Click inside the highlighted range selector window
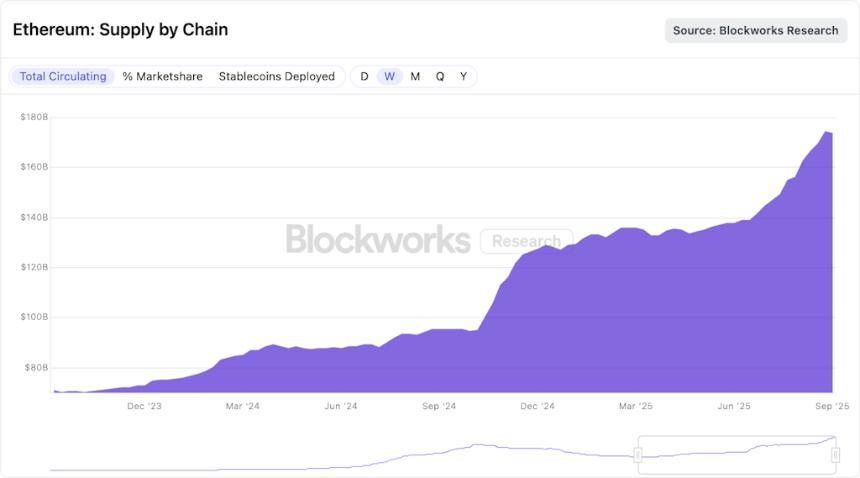860x478 pixels. point(736,456)
